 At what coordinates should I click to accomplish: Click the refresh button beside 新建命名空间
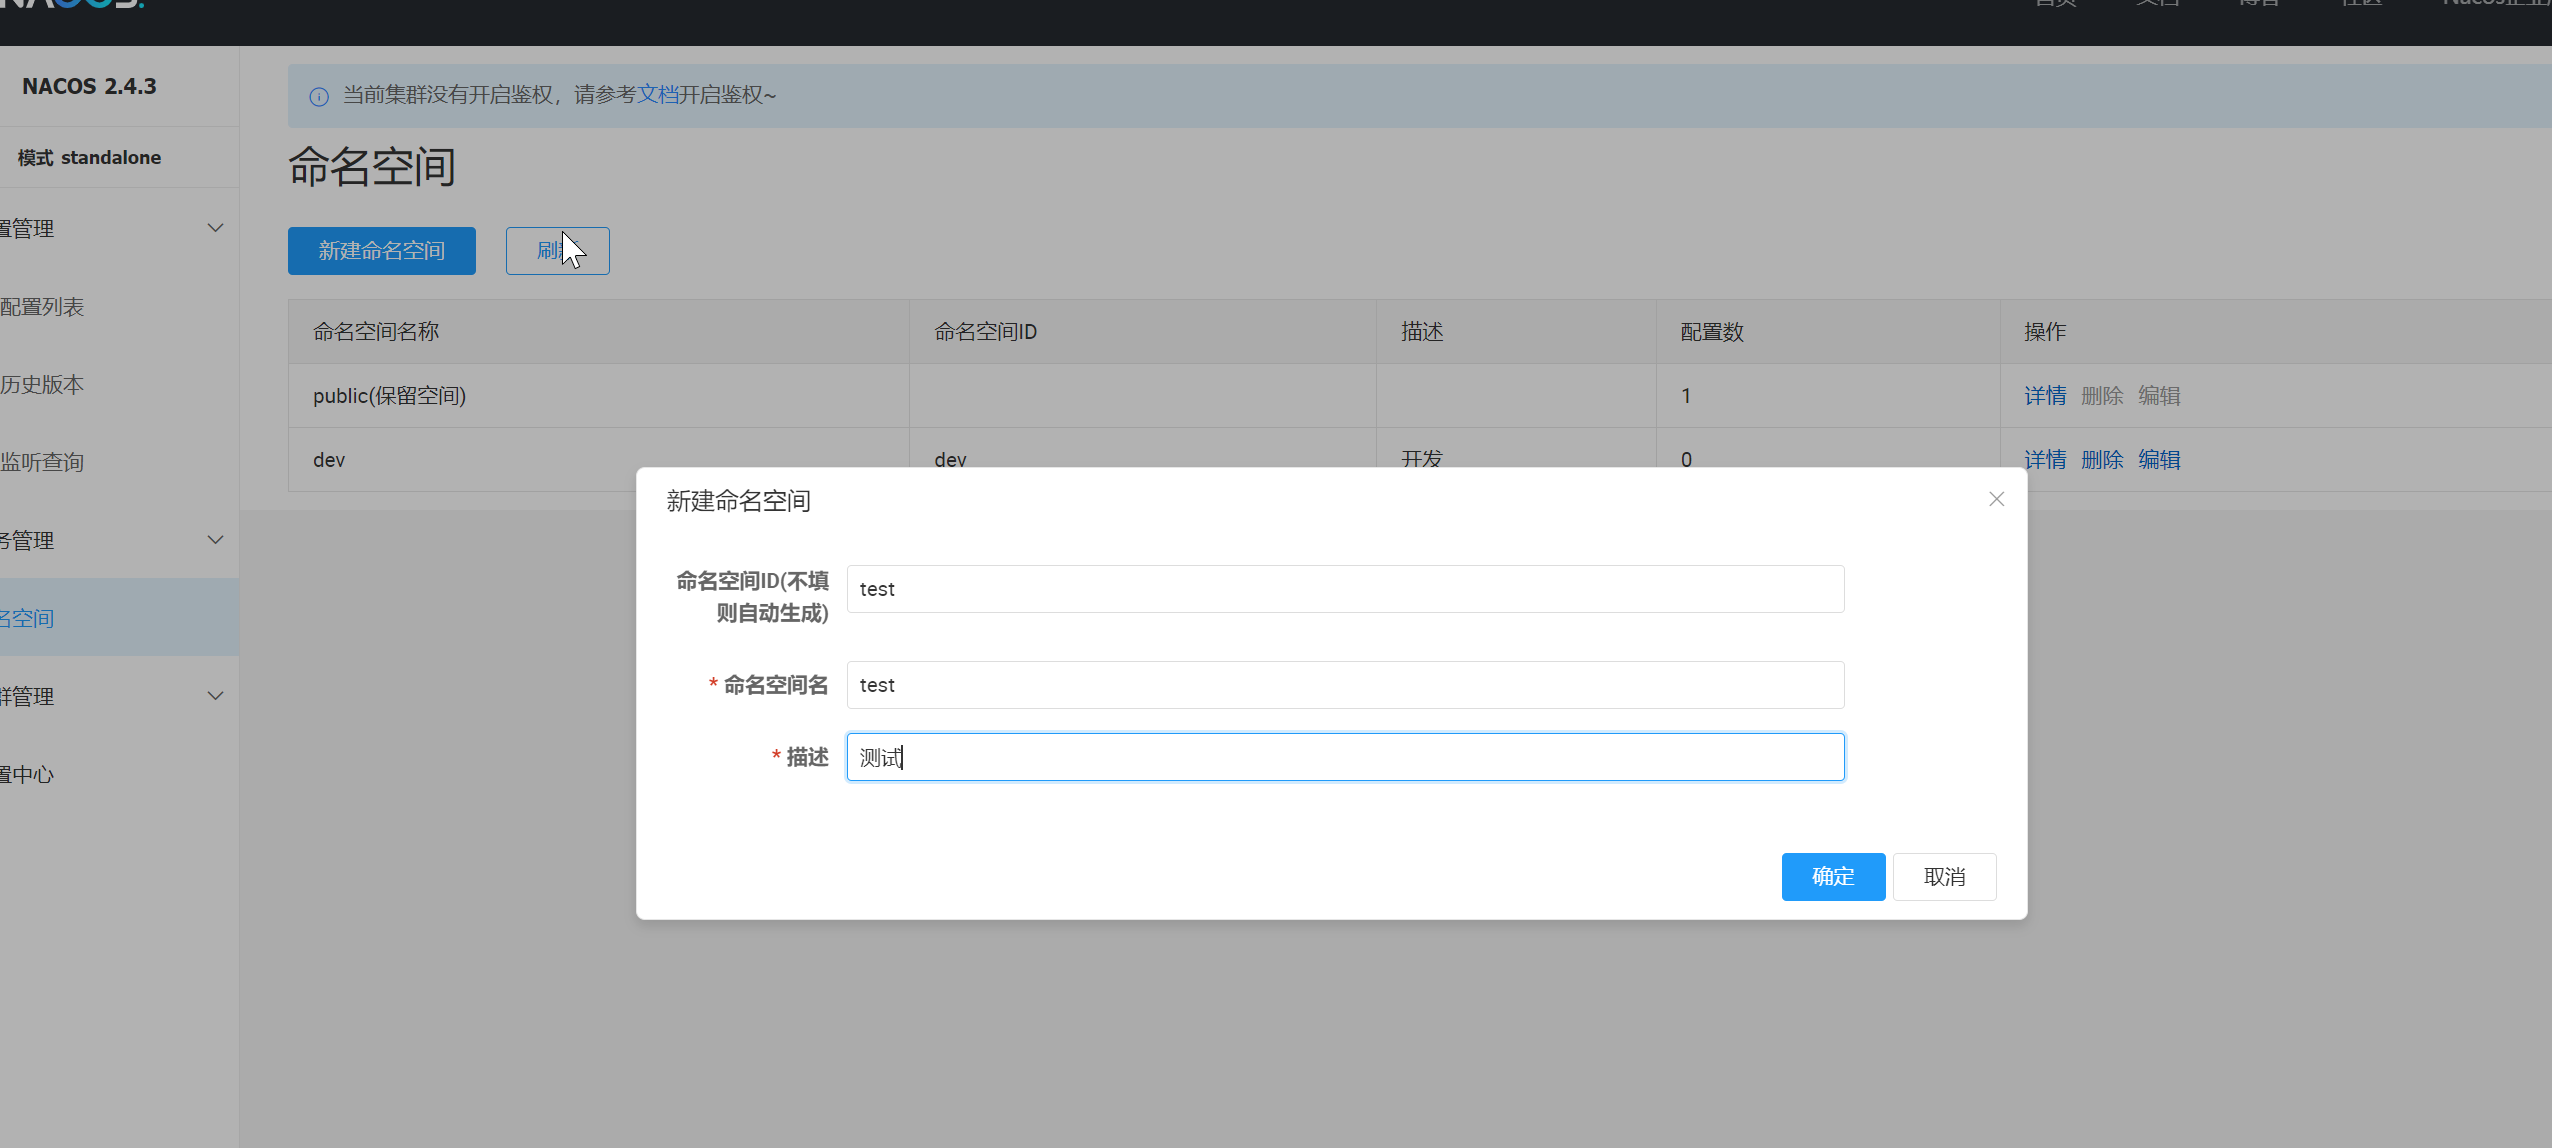(x=557, y=251)
